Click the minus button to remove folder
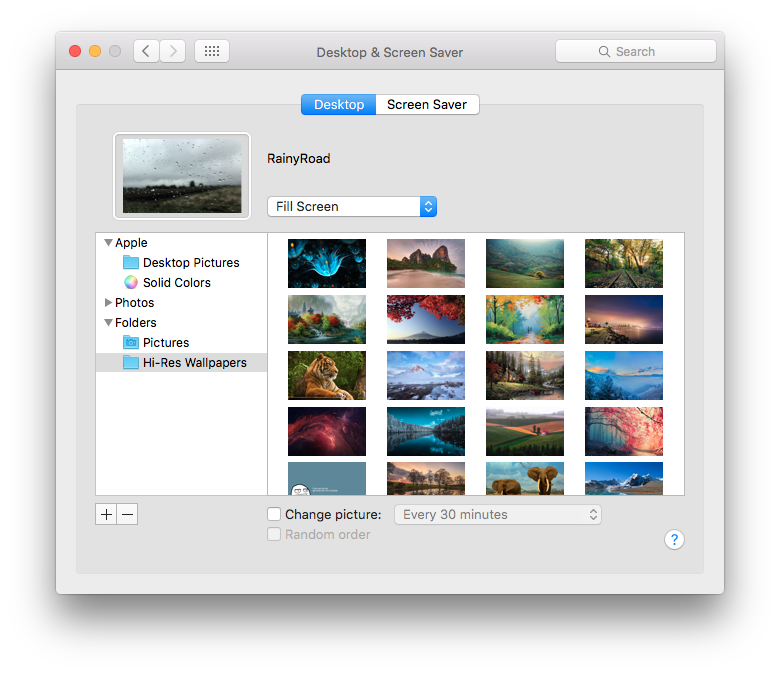The height and width of the screenshot is (674, 780). [x=127, y=514]
